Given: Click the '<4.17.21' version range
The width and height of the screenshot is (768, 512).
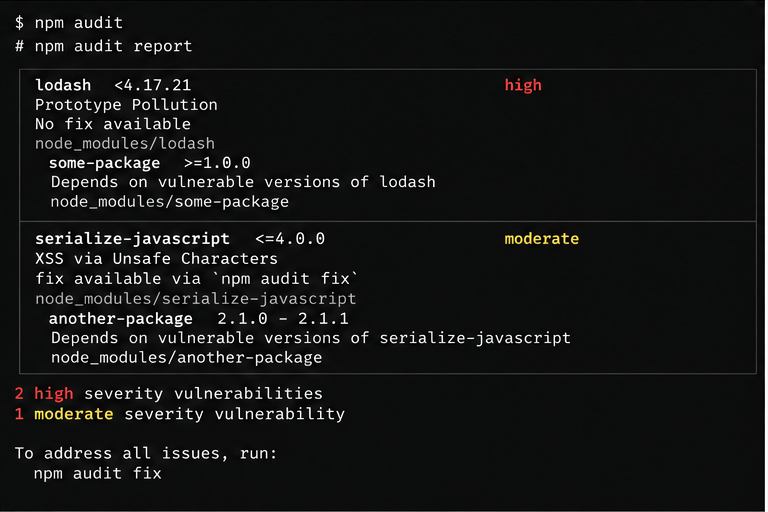Looking at the screenshot, I should (x=152, y=85).
